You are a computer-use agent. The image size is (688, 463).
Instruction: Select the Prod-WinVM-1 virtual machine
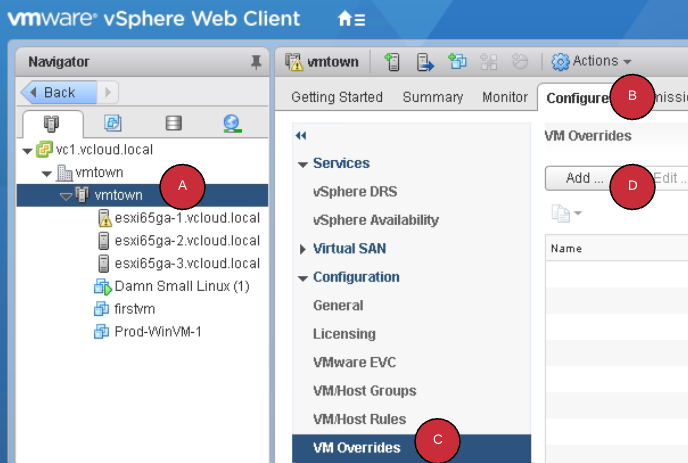click(158, 332)
